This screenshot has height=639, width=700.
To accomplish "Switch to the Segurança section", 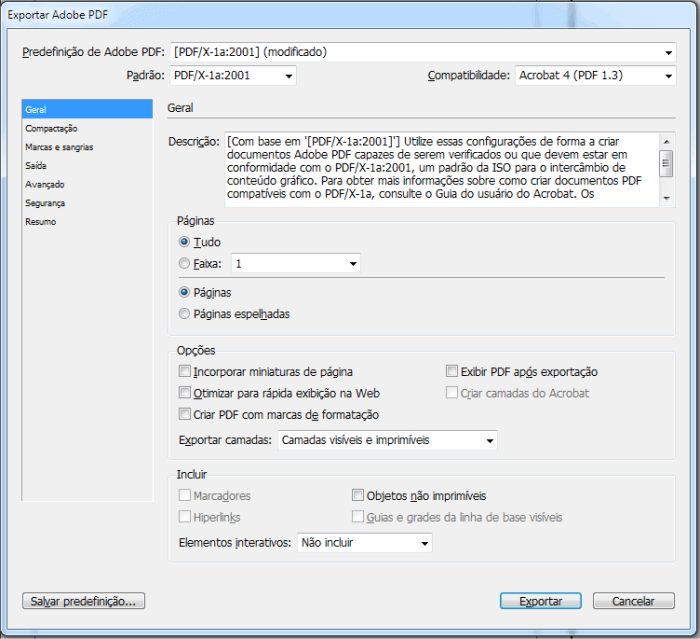I will point(87,203).
